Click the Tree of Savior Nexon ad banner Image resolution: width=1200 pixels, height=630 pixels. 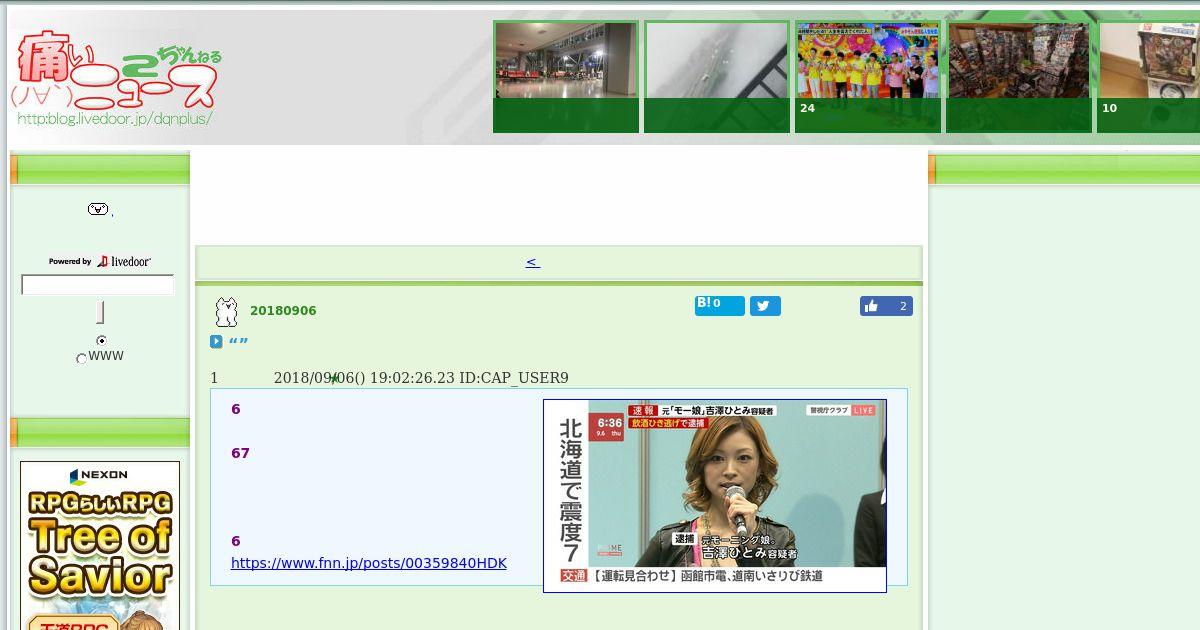[x=100, y=545]
